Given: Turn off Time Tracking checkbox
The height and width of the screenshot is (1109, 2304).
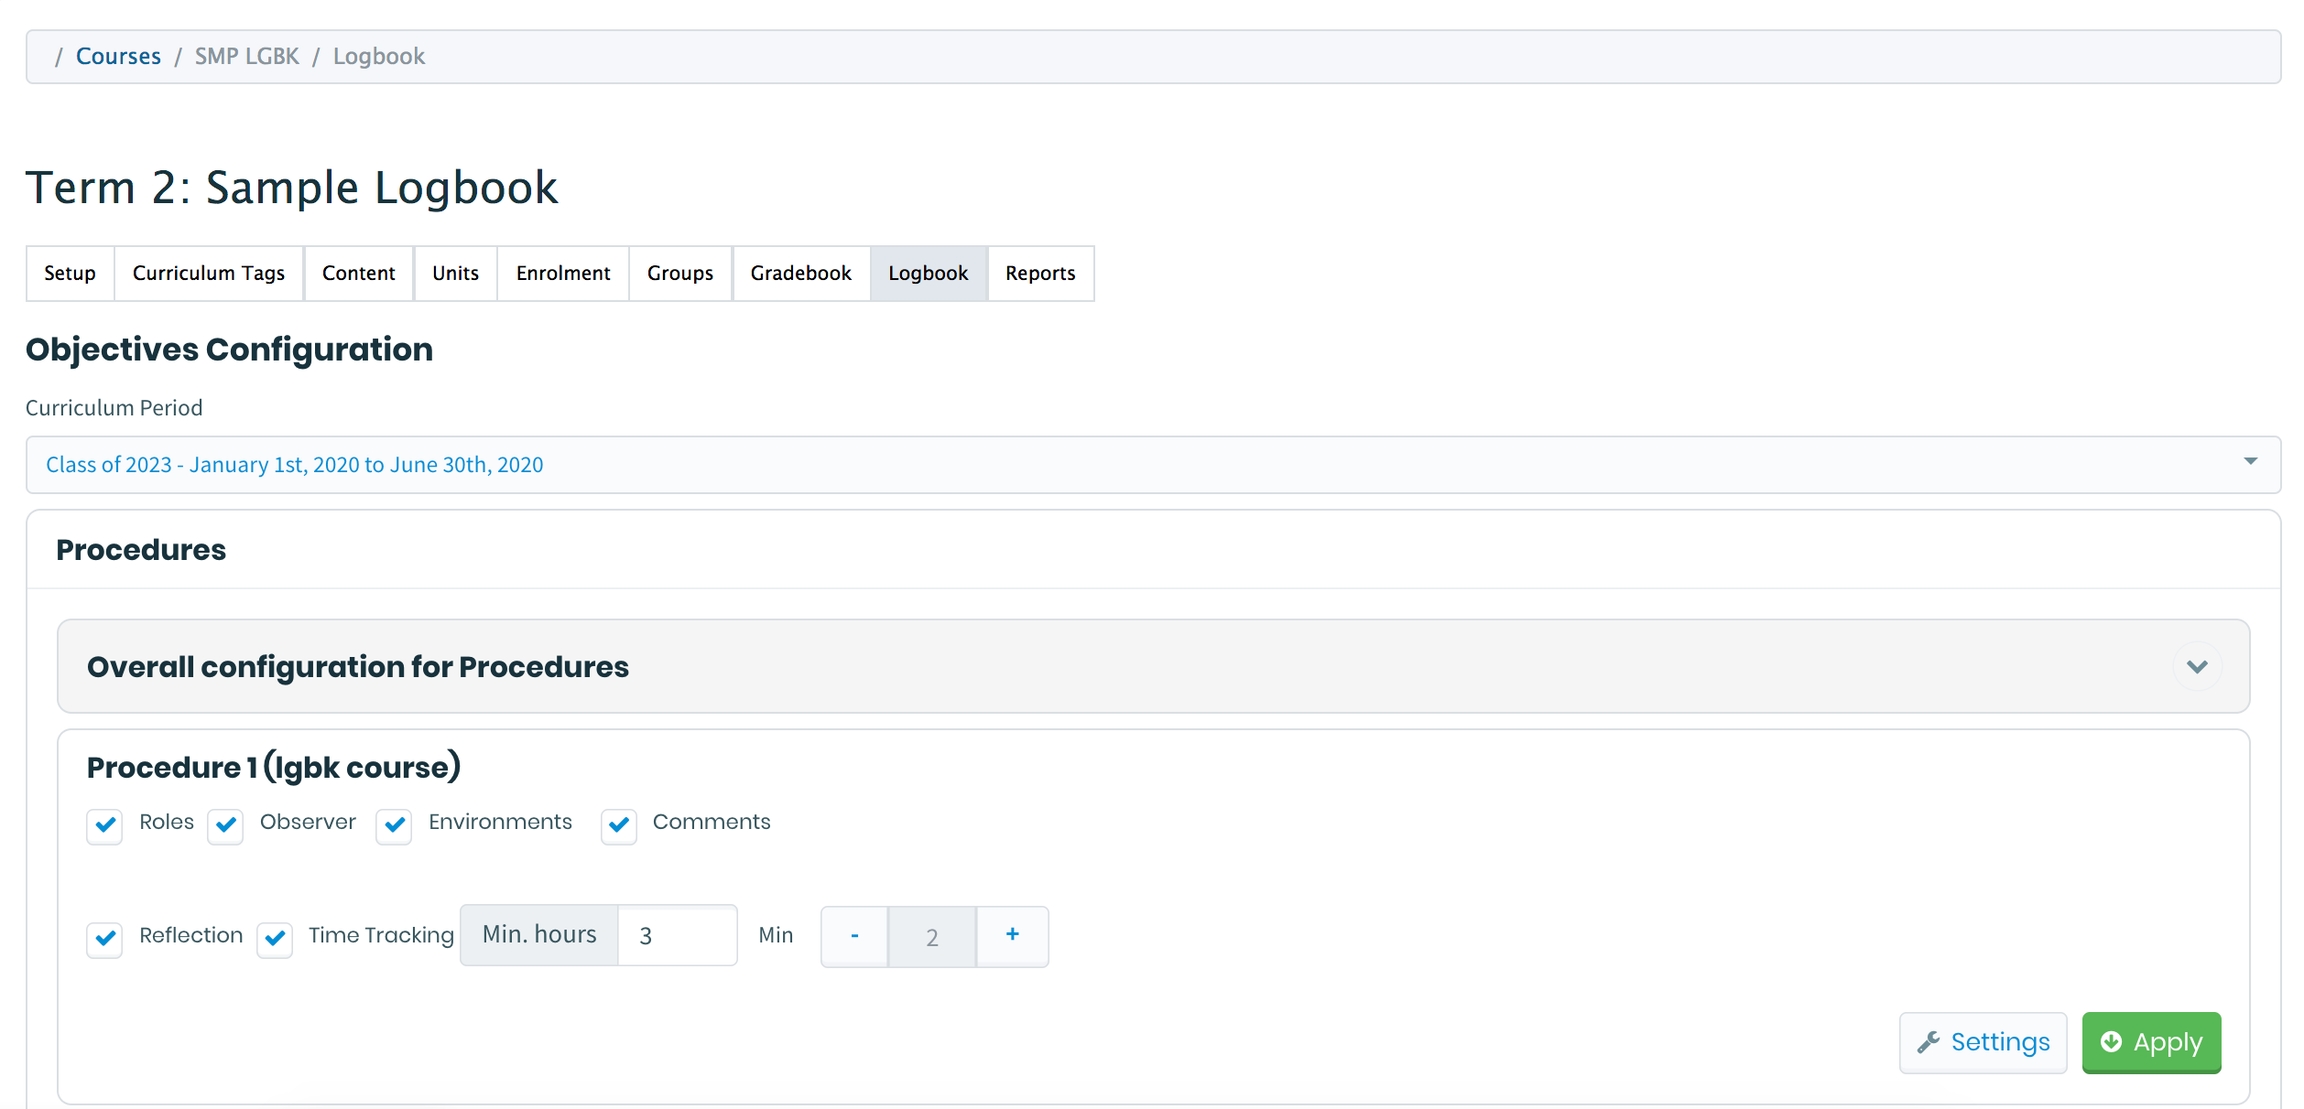Looking at the screenshot, I should tap(275, 938).
